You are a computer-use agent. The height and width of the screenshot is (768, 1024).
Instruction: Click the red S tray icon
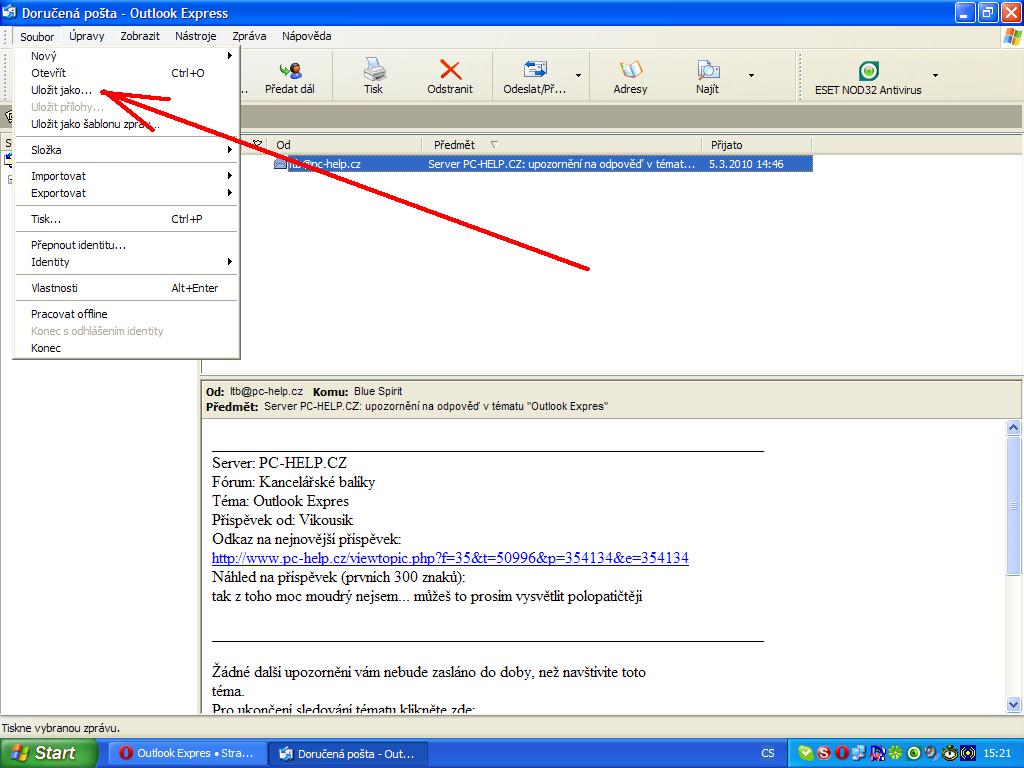click(x=824, y=753)
